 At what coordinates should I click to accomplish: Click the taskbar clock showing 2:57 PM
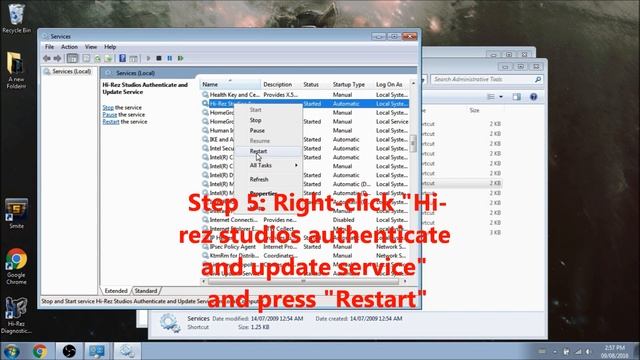[615, 351]
